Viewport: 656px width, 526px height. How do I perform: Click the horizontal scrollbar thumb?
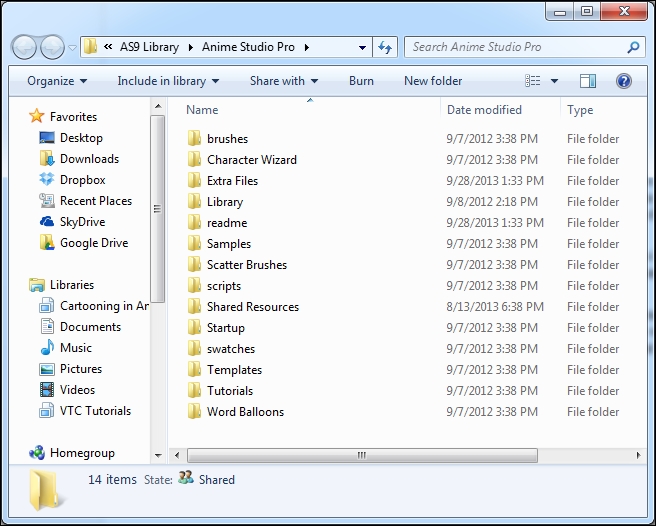(362, 455)
